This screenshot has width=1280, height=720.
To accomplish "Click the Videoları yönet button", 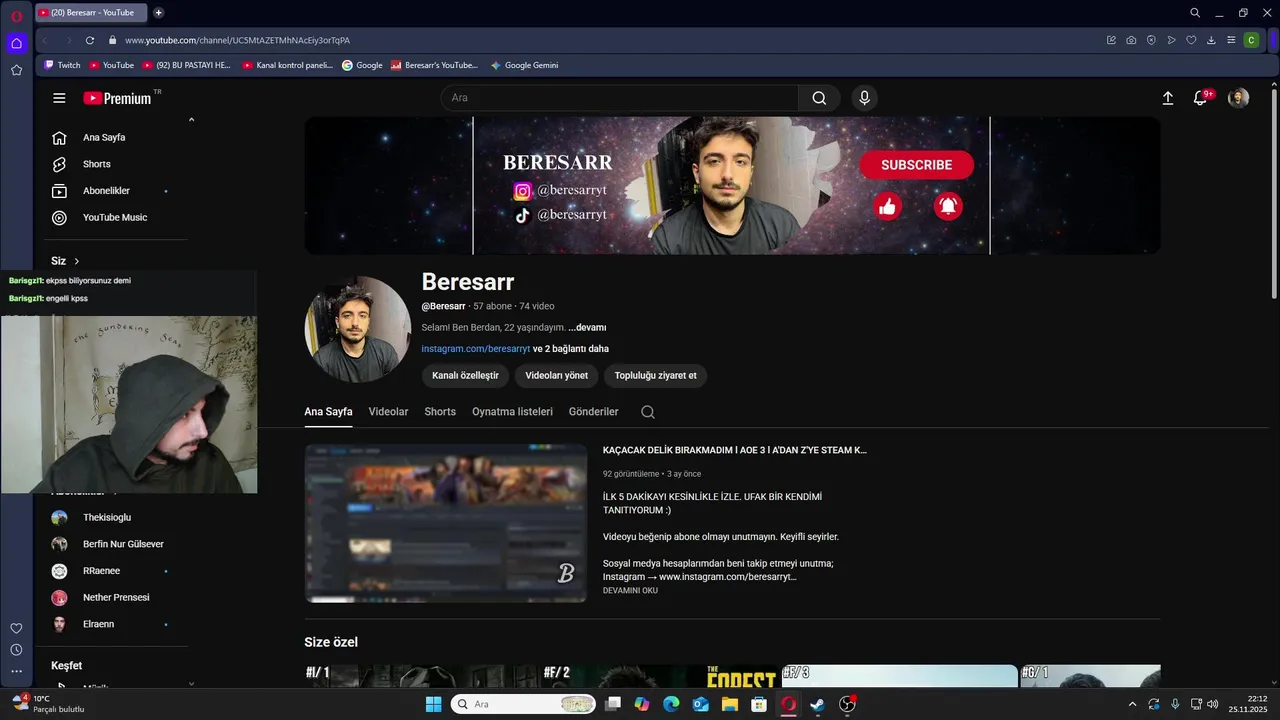I will coord(557,376).
